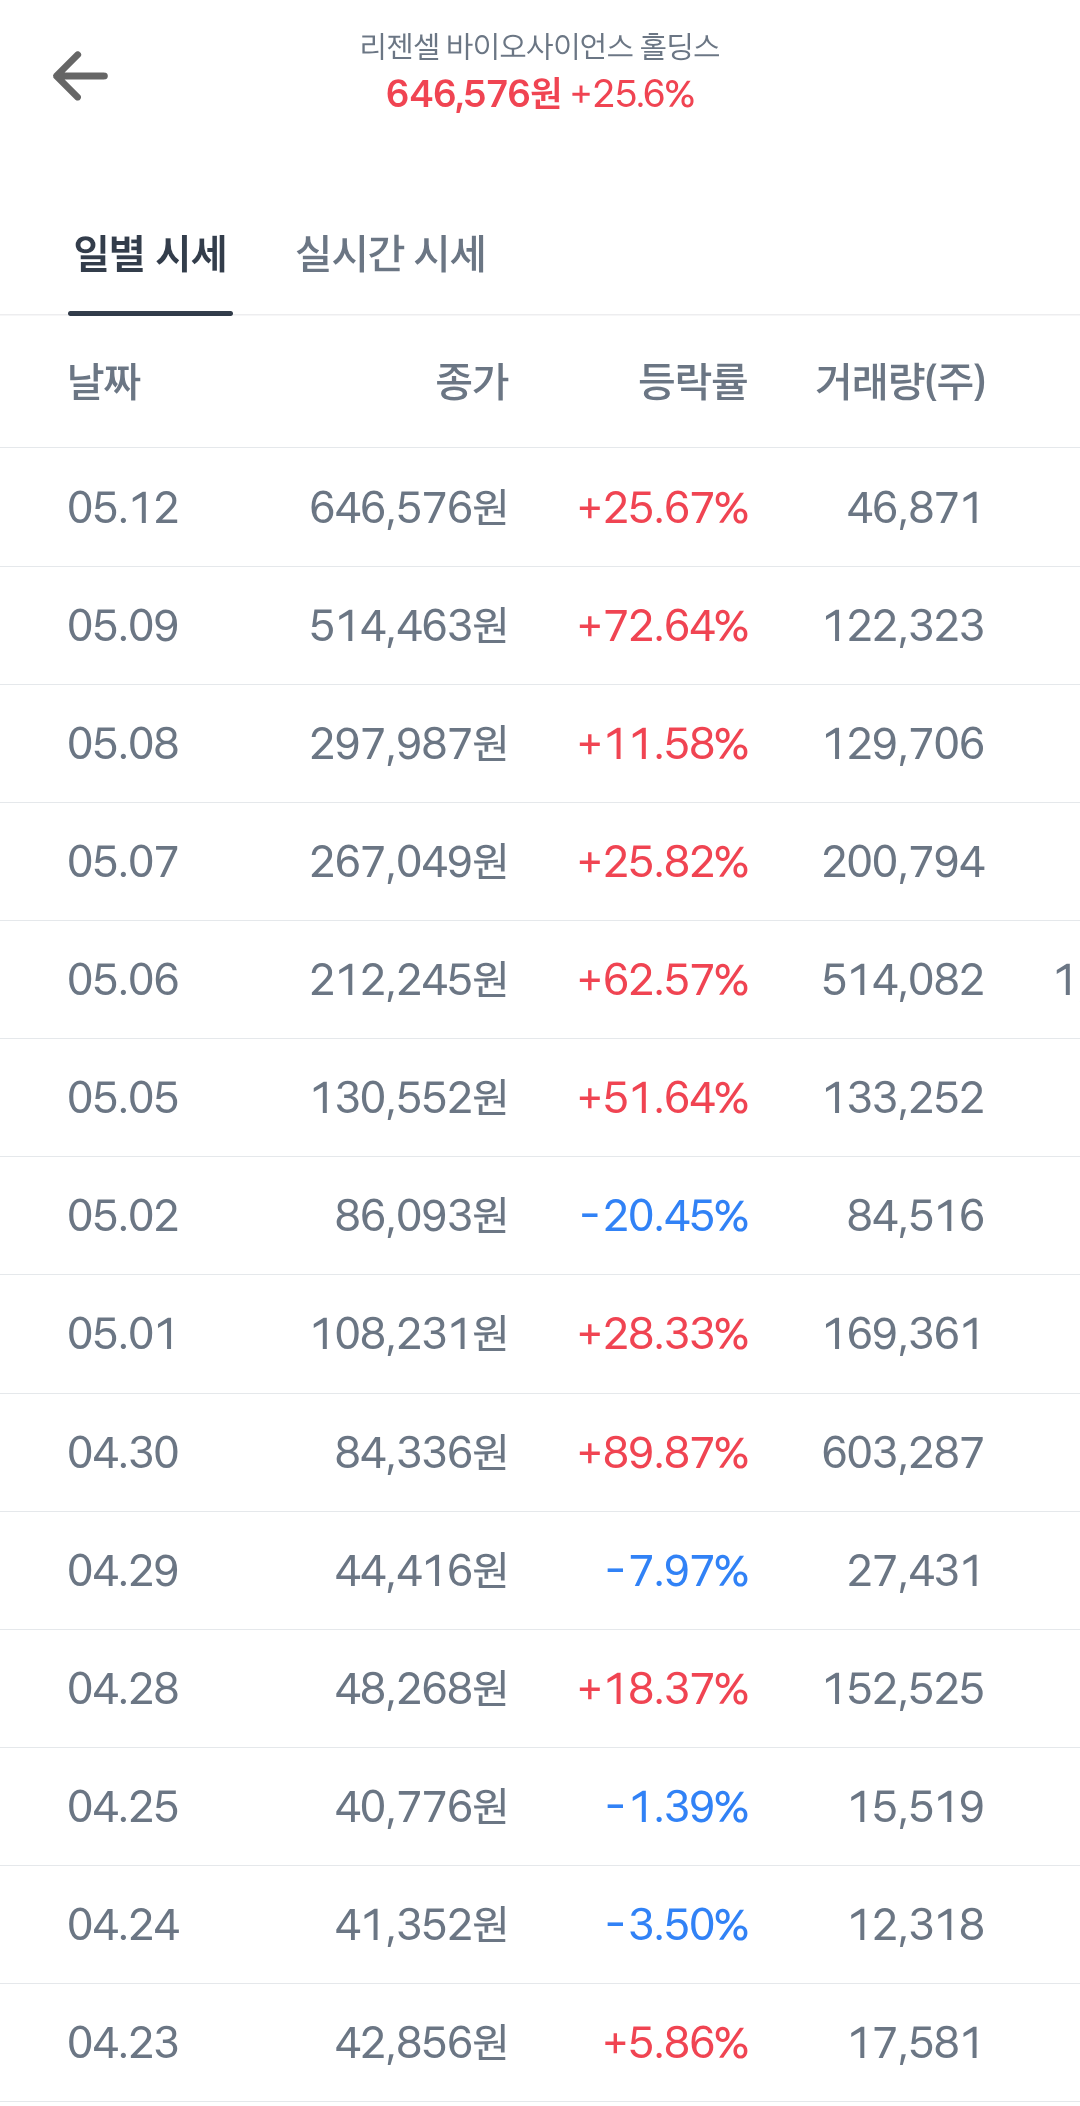Viewport: 1080px width, 2106px height.
Task: Select the 거래량(주) column header
Action: click(x=901, y=382)
